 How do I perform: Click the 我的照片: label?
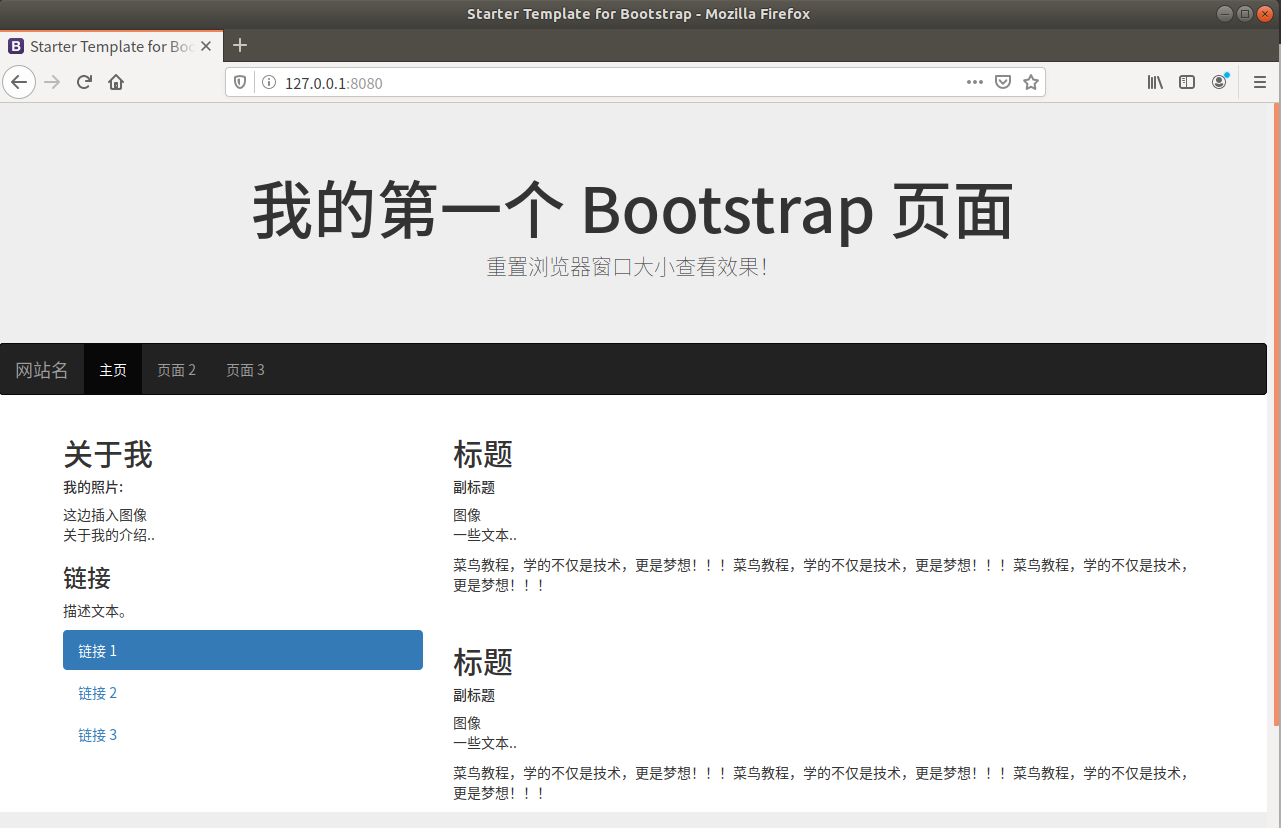[x=93, y=488]
